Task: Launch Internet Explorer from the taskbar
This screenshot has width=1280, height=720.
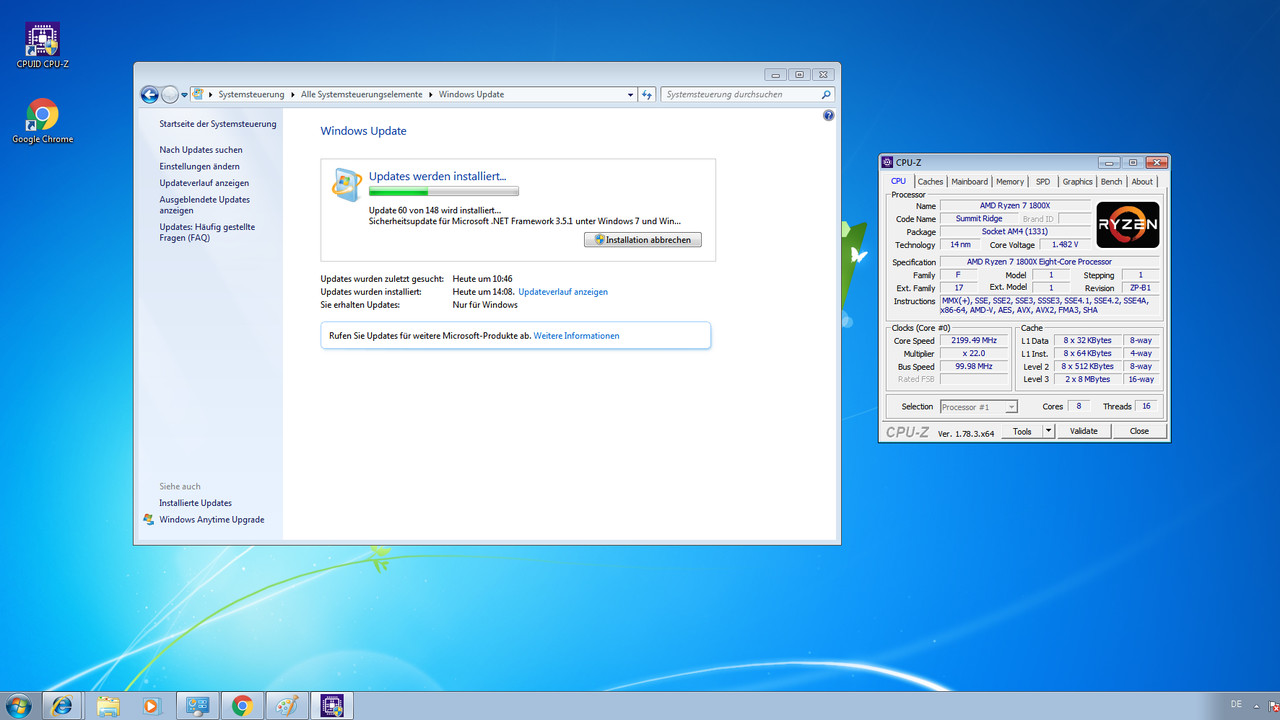Action: pos(62,705)
